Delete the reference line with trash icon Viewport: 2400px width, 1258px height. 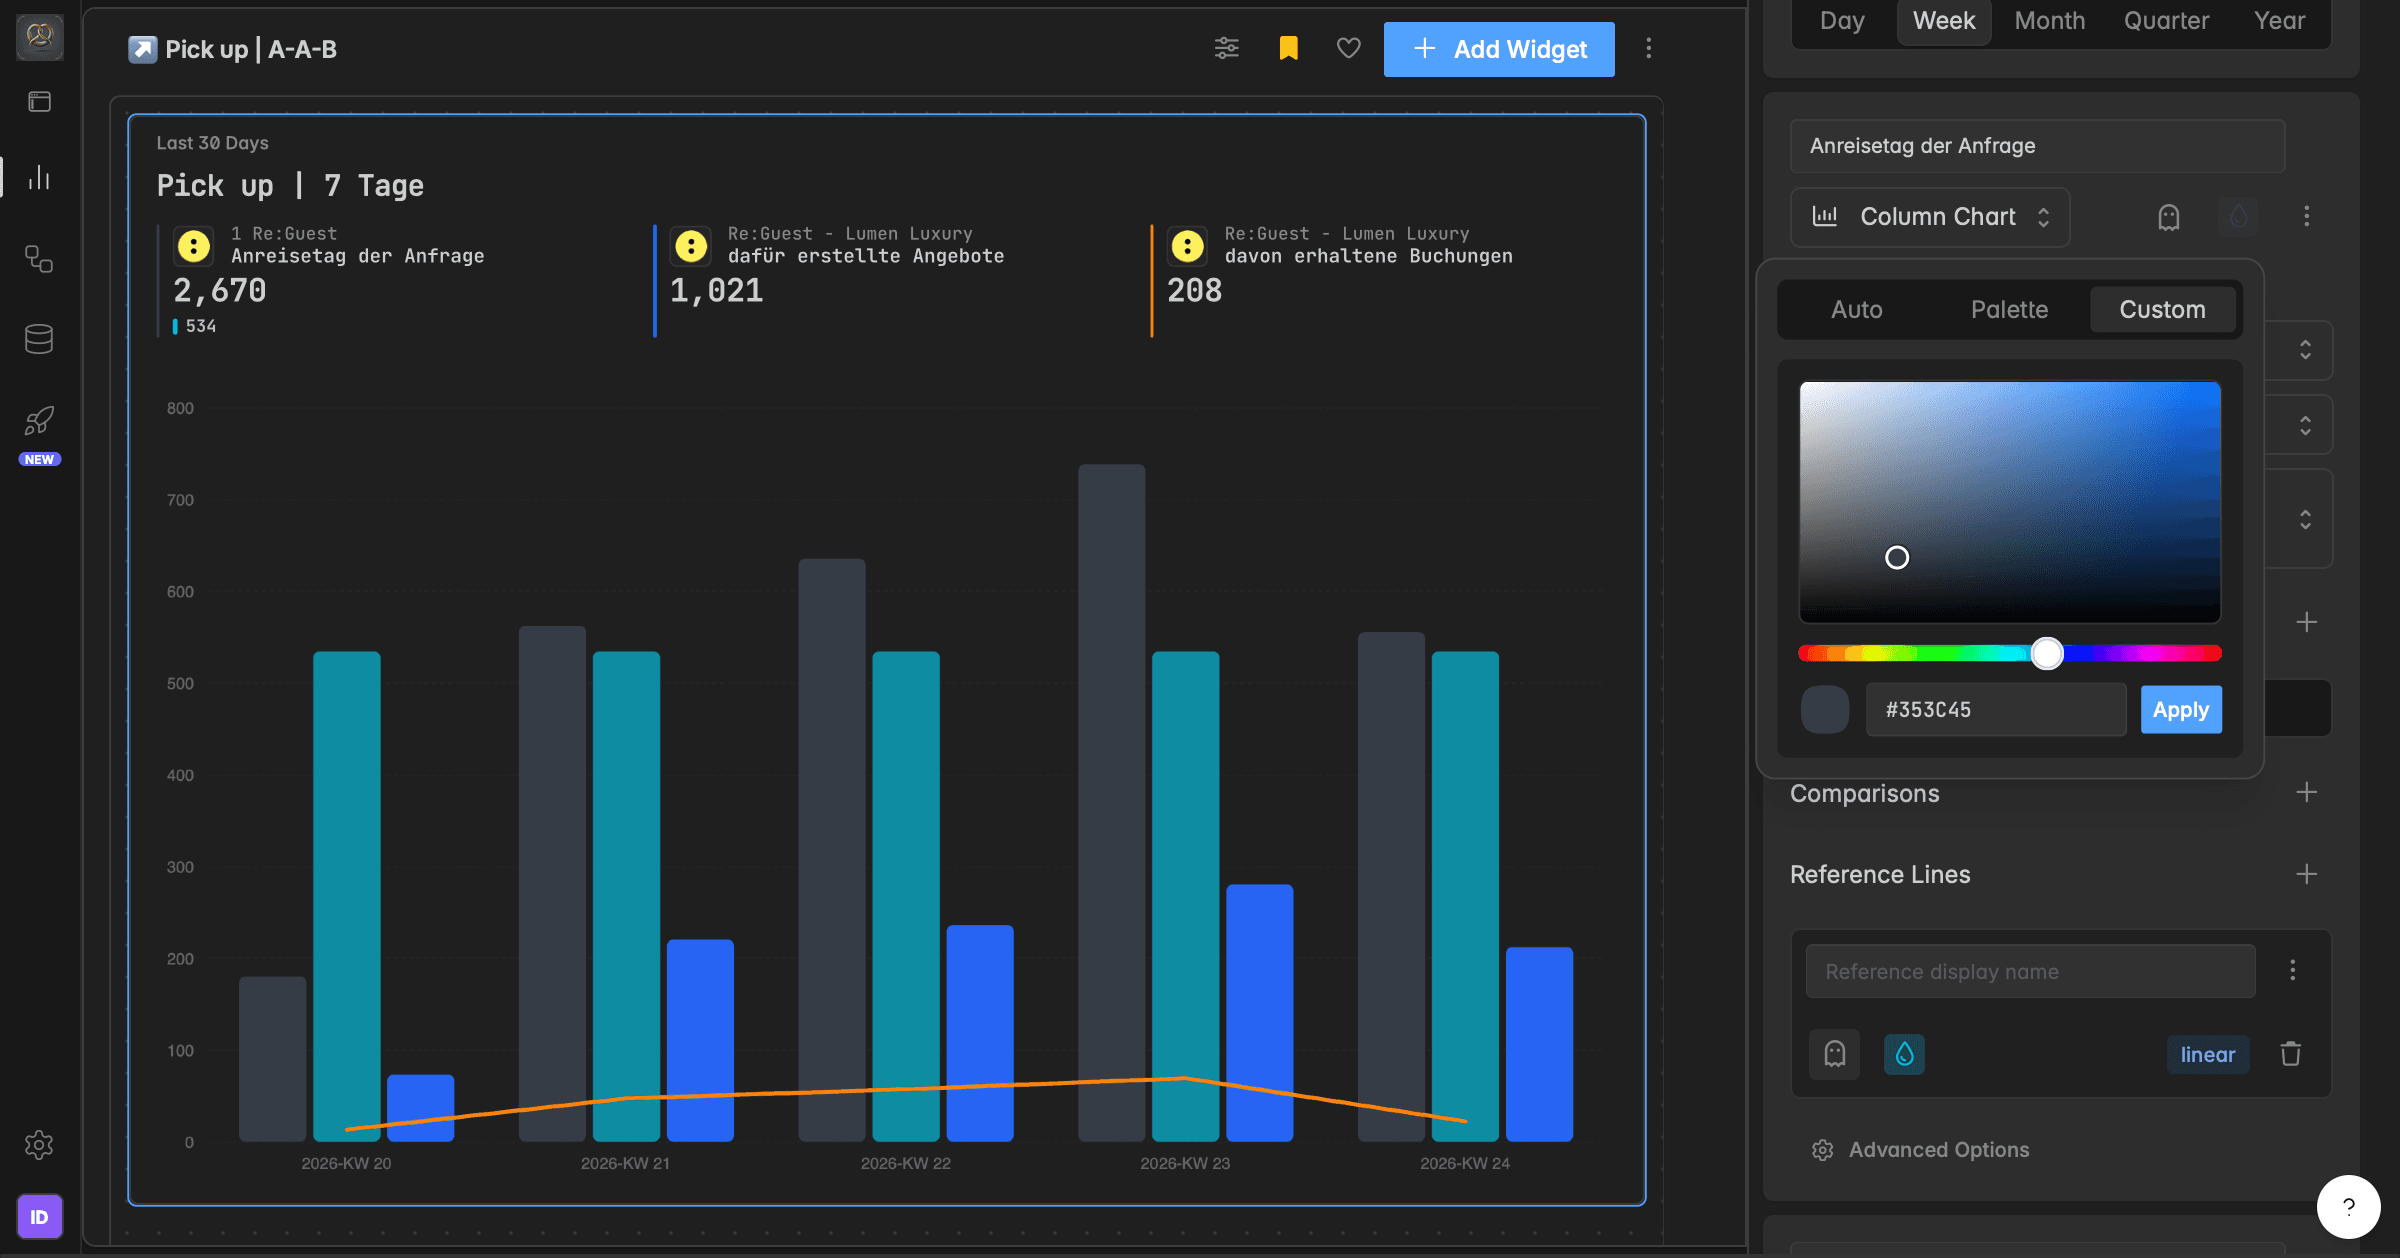(x=2291, y=1054)
